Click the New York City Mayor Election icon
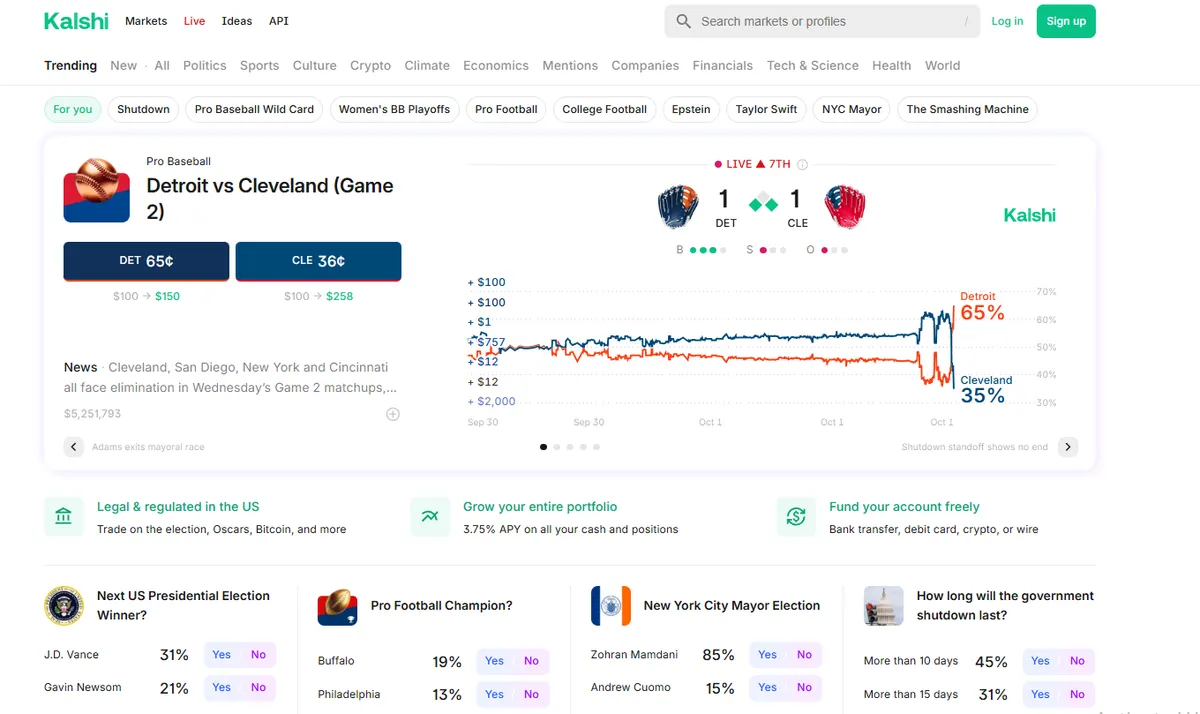The height and width of the screenshot is (714, 1200). point(611,606)
